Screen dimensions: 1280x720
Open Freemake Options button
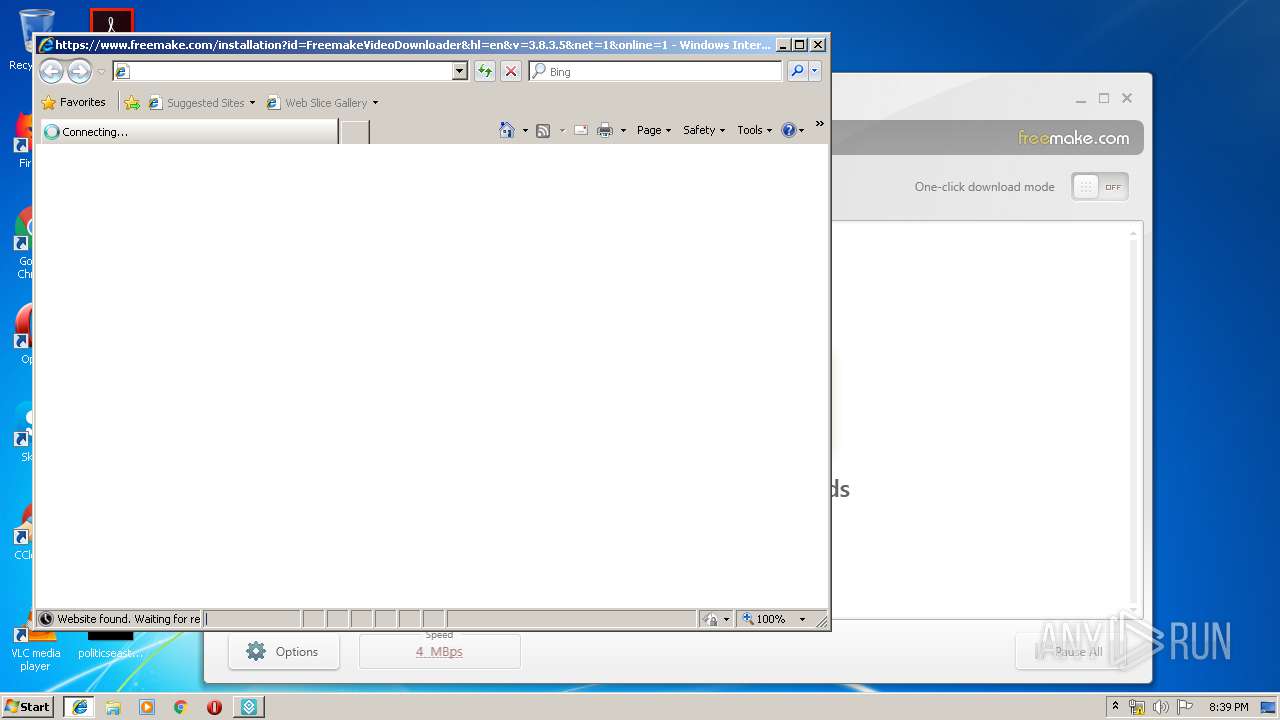coord(284,651)
